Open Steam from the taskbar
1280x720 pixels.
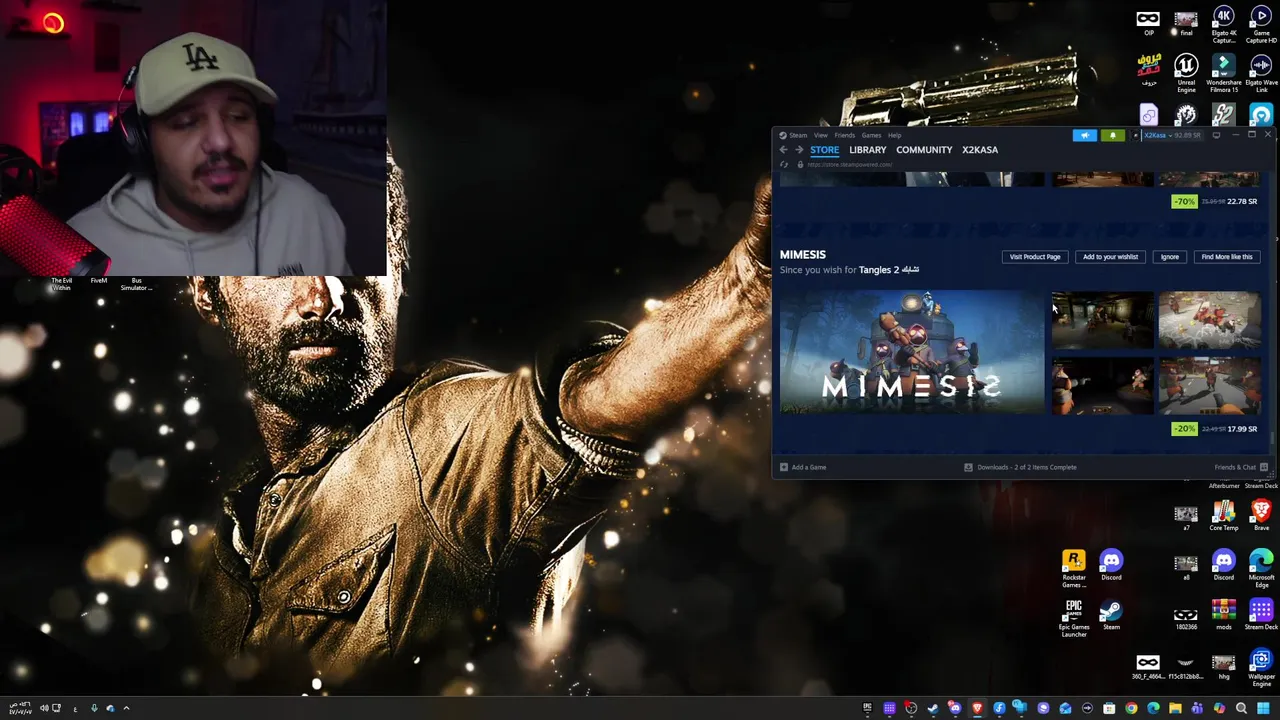(933, 708)
